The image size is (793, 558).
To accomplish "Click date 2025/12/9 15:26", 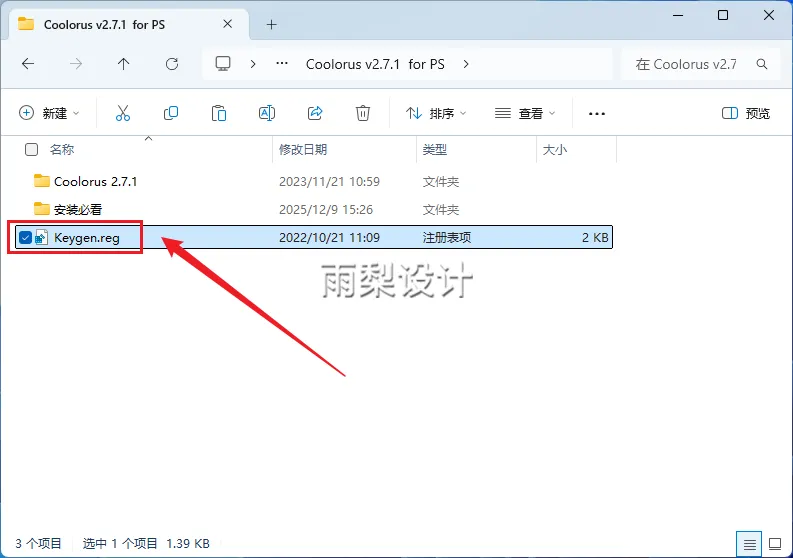I will 326,209.
